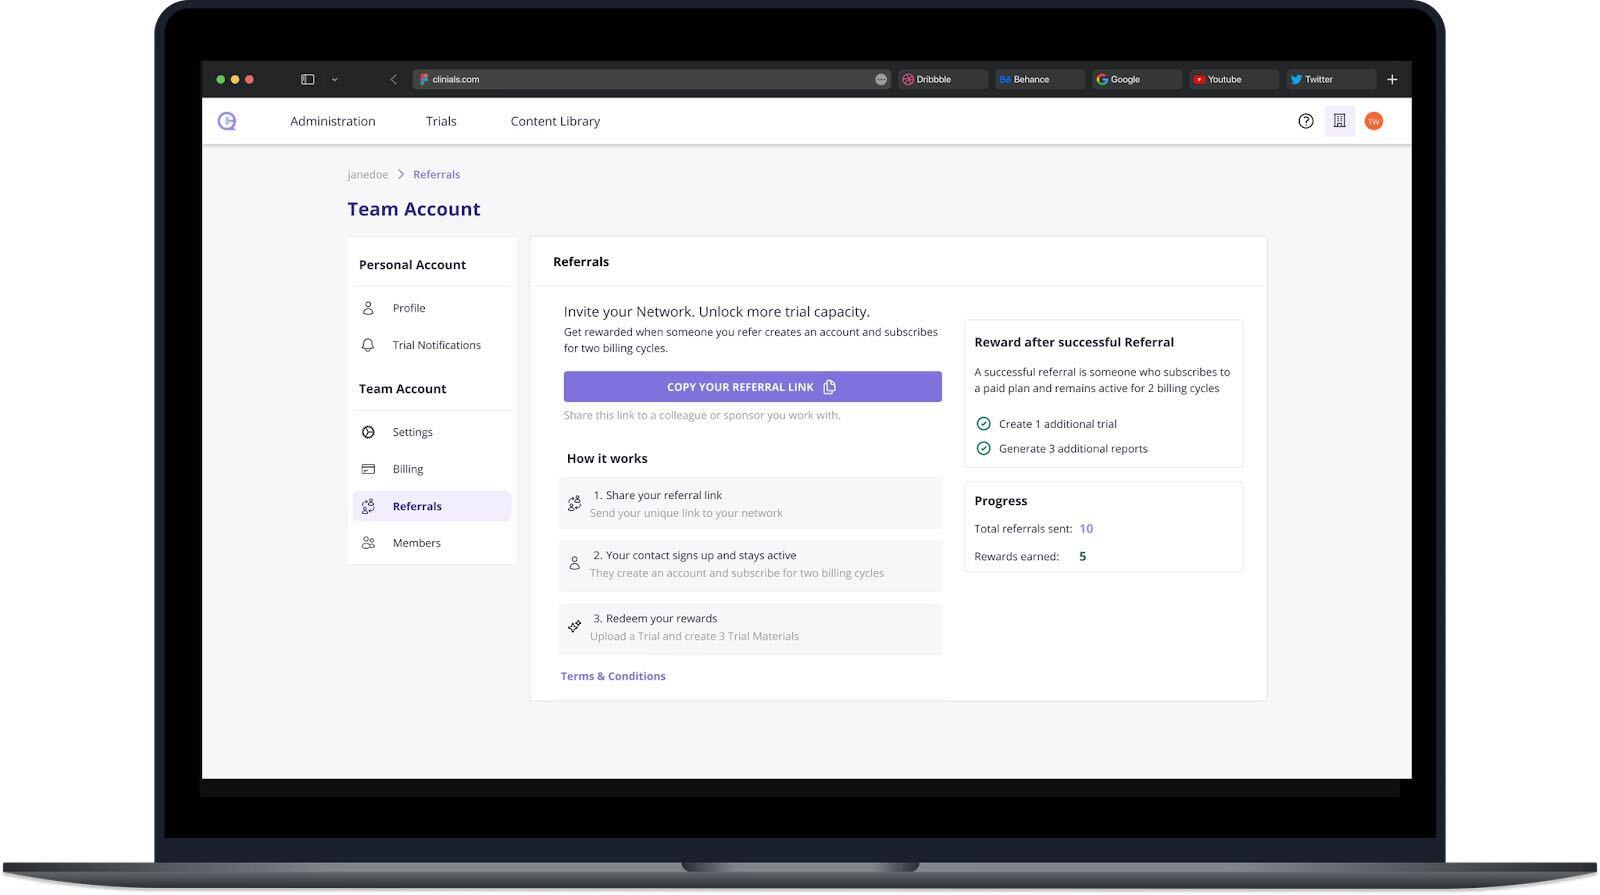Viewport: 1600px width, 895px height.
Task: Click the Members people icon
Action: point(368,543)
